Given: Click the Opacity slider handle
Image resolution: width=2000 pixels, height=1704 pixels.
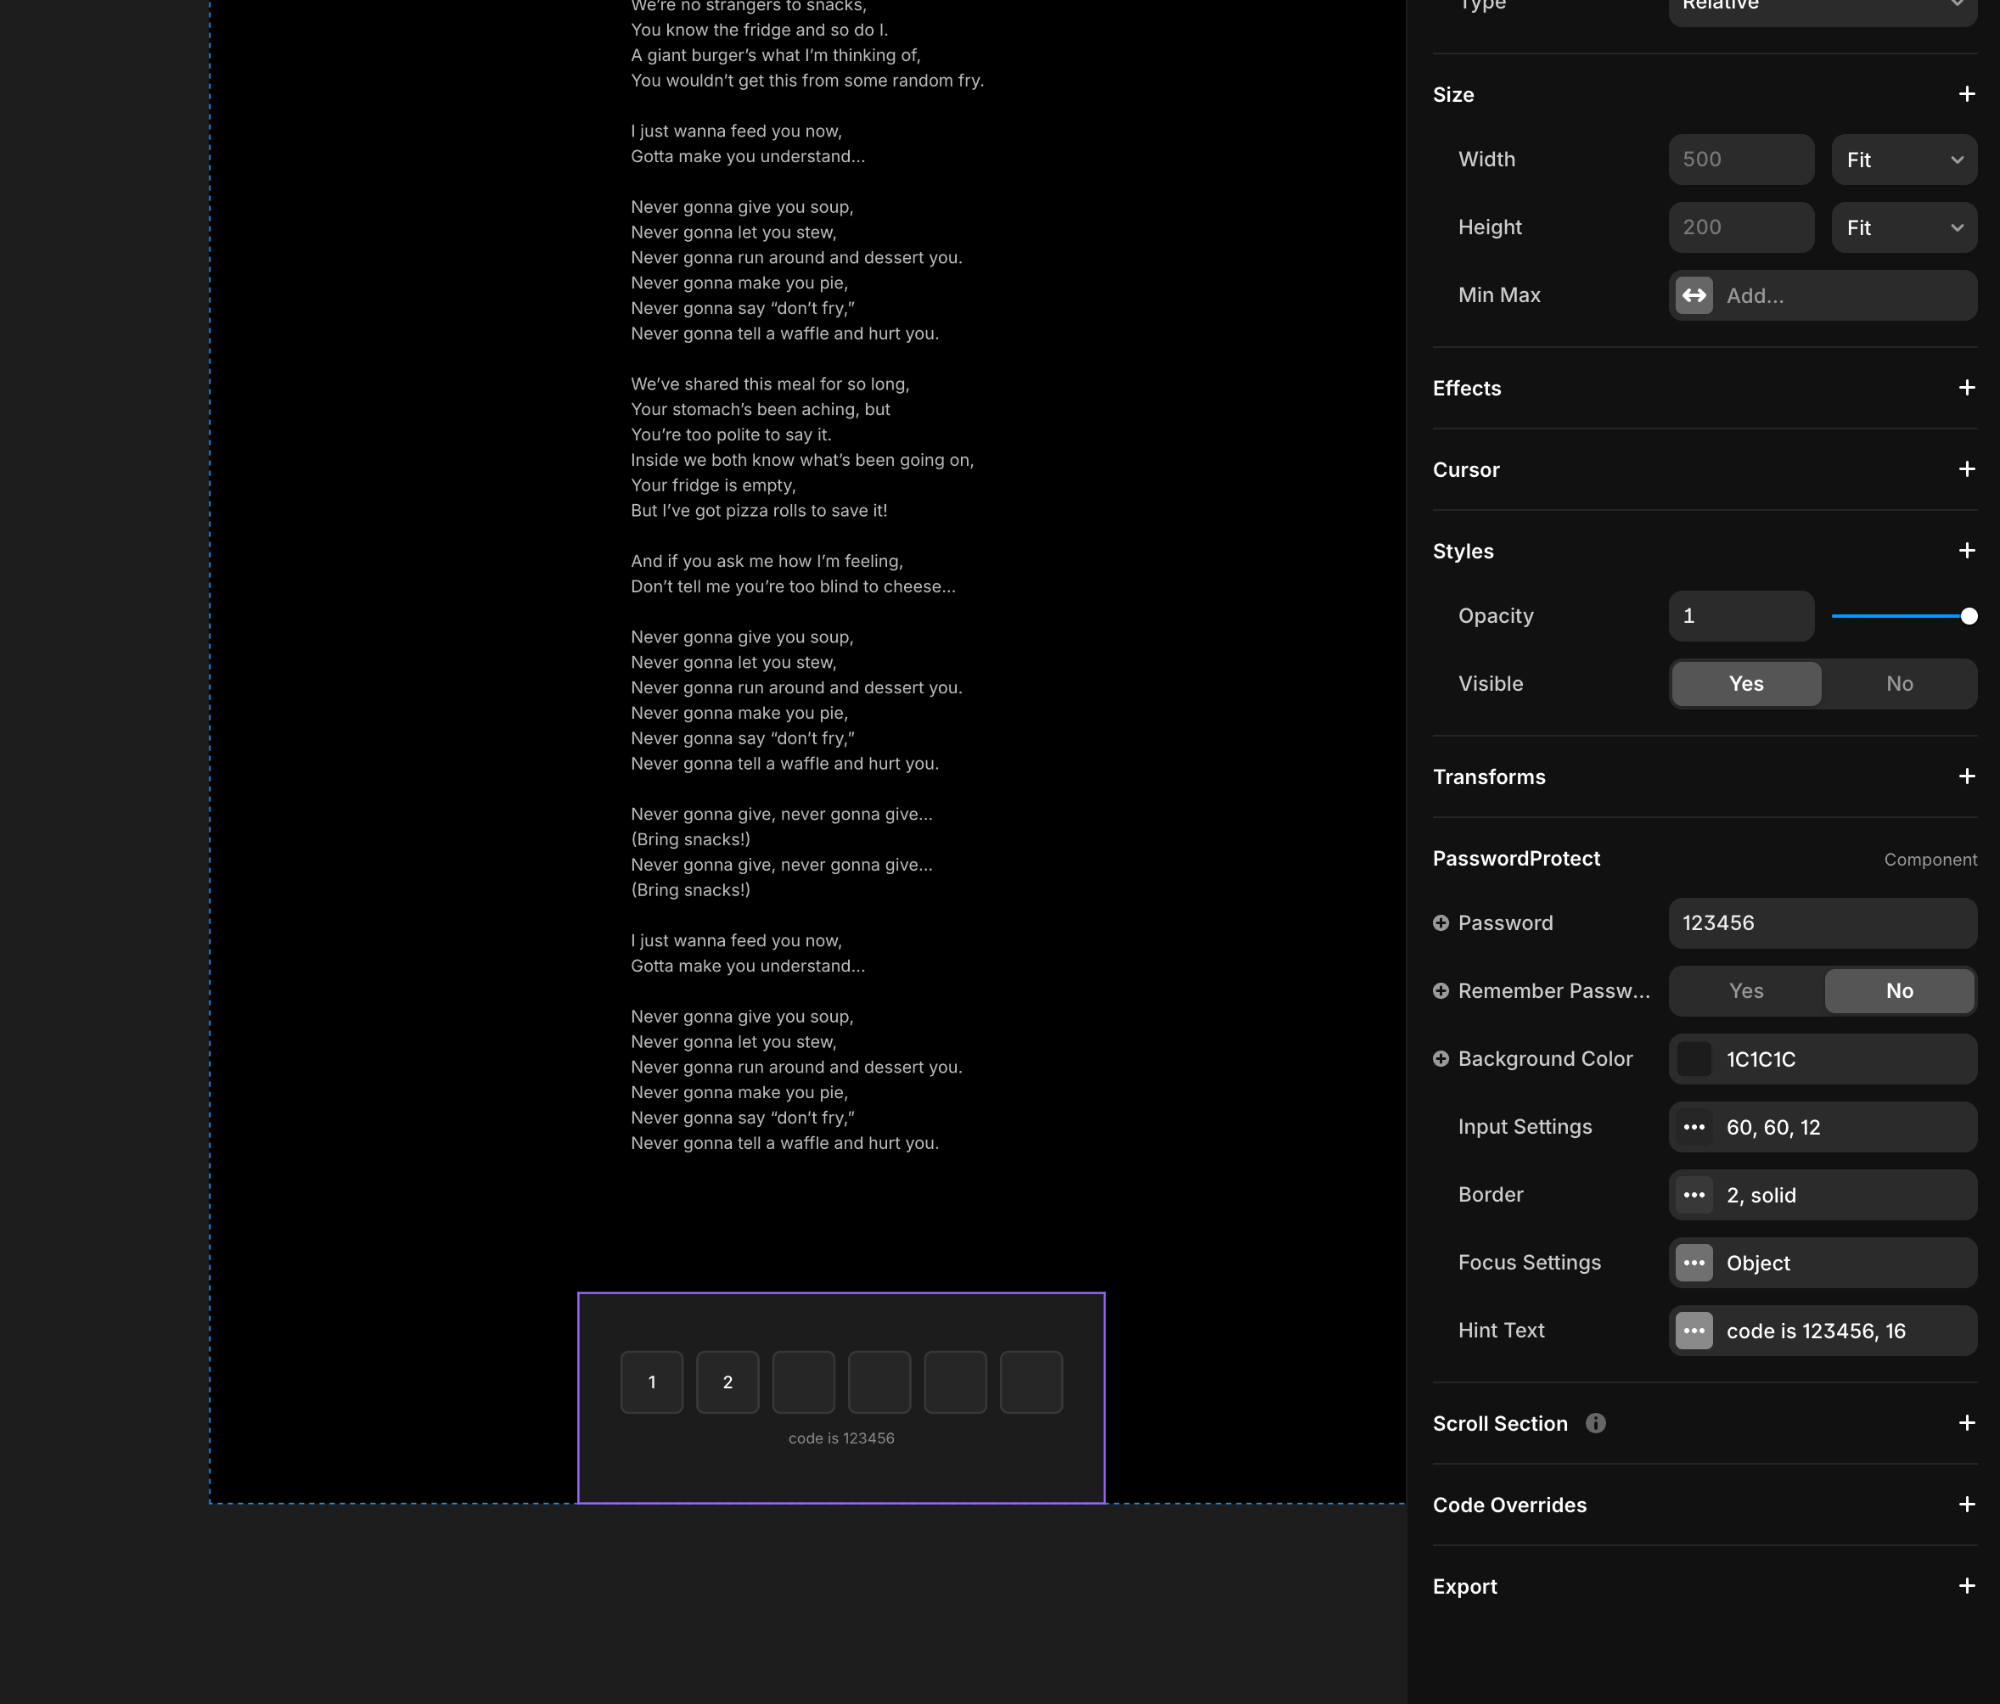Looking at the screenshot, I should click(x=1969, y=616).
